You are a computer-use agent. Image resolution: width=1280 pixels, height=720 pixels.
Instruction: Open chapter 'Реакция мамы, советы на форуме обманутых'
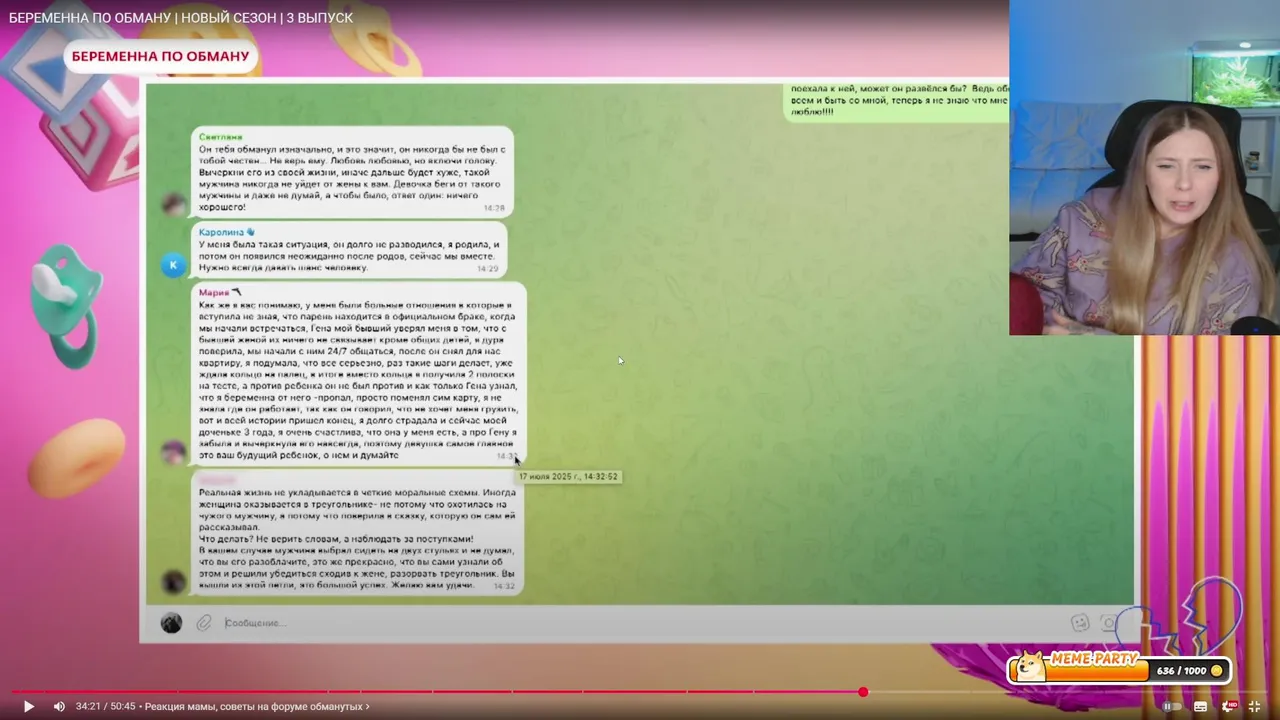tap(257, 706)
